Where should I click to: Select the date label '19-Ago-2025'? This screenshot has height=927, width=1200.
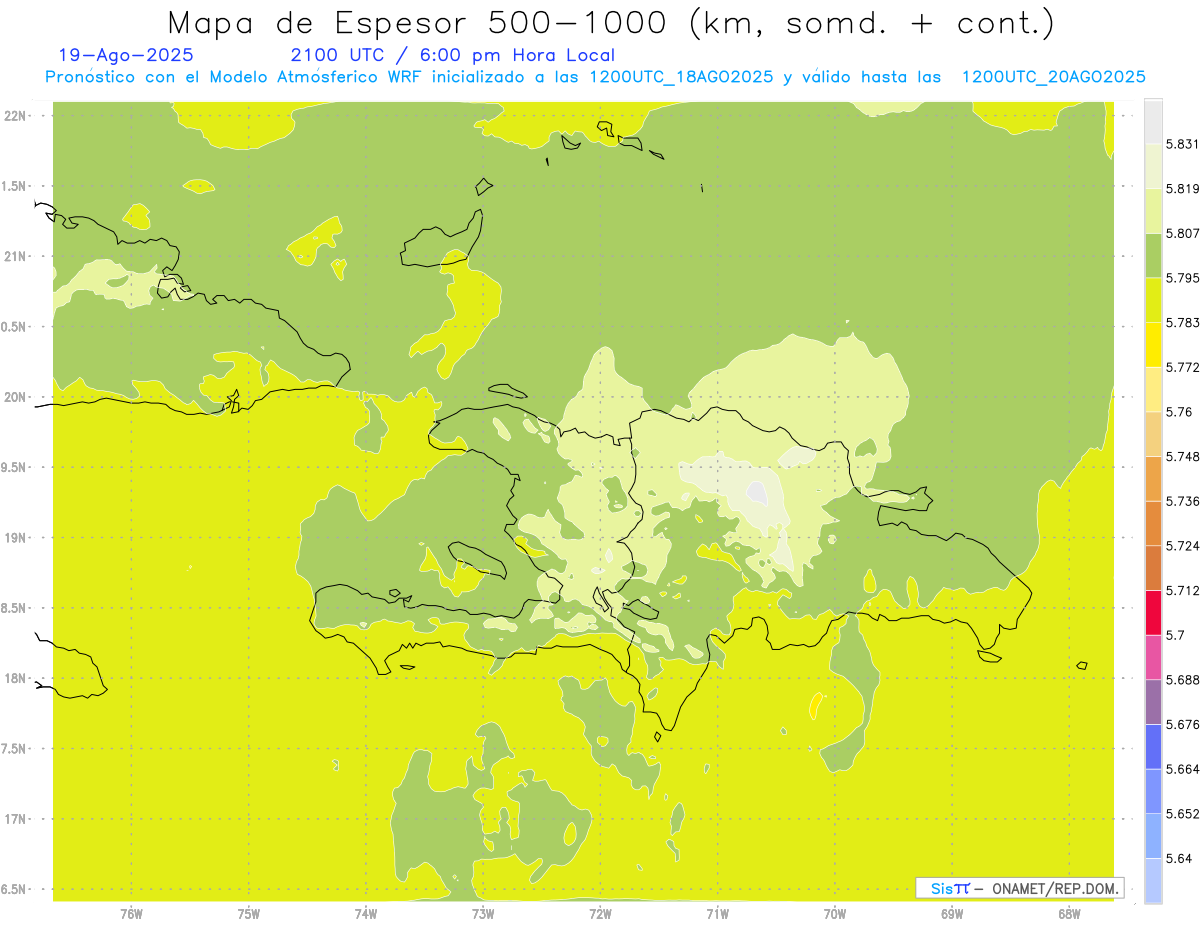(126, 55)
